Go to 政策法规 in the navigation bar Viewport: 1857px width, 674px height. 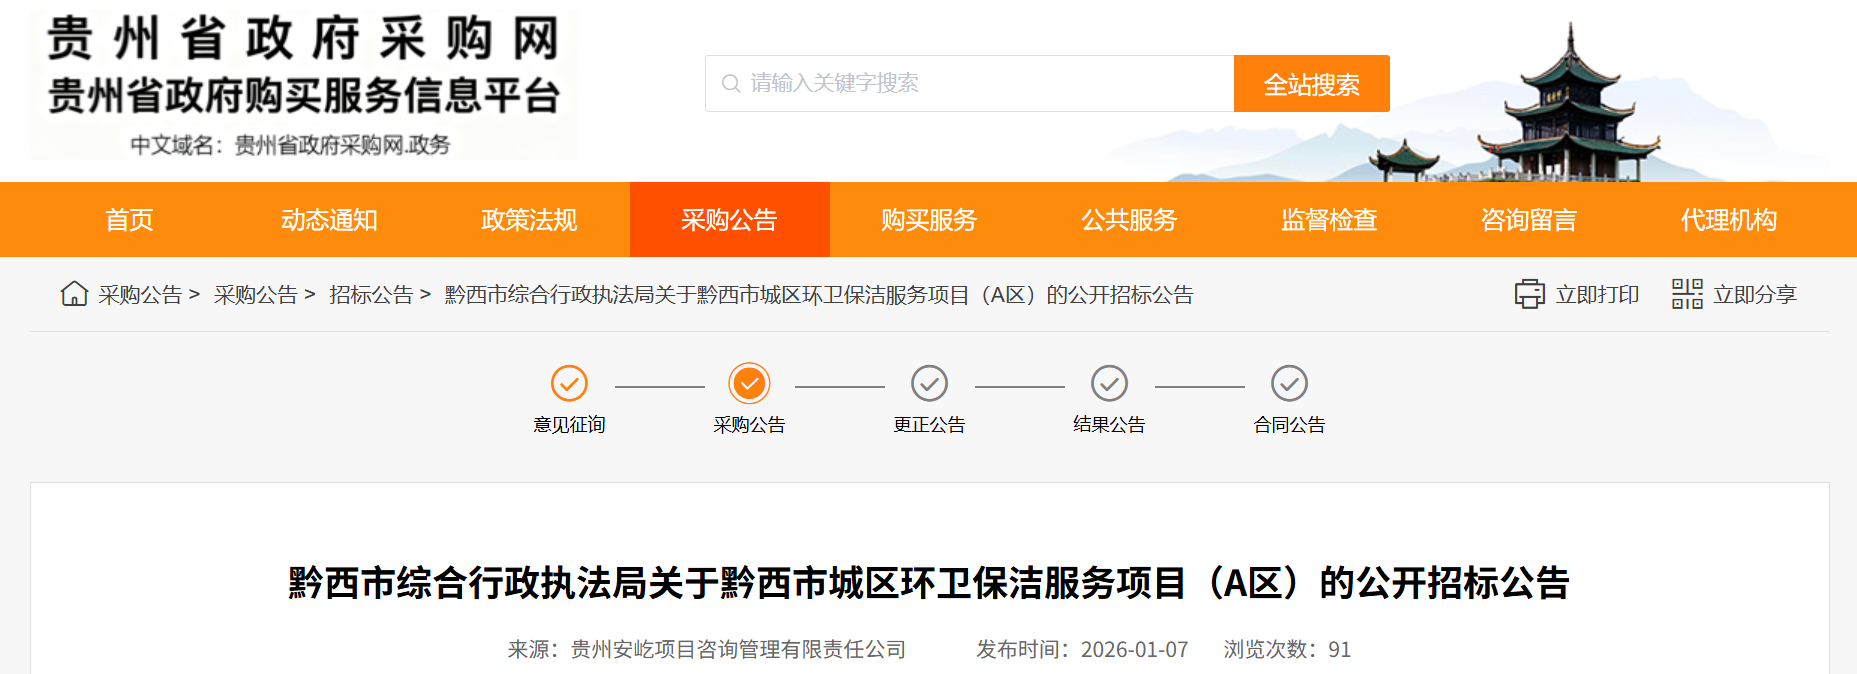click(x=529, y=220)
